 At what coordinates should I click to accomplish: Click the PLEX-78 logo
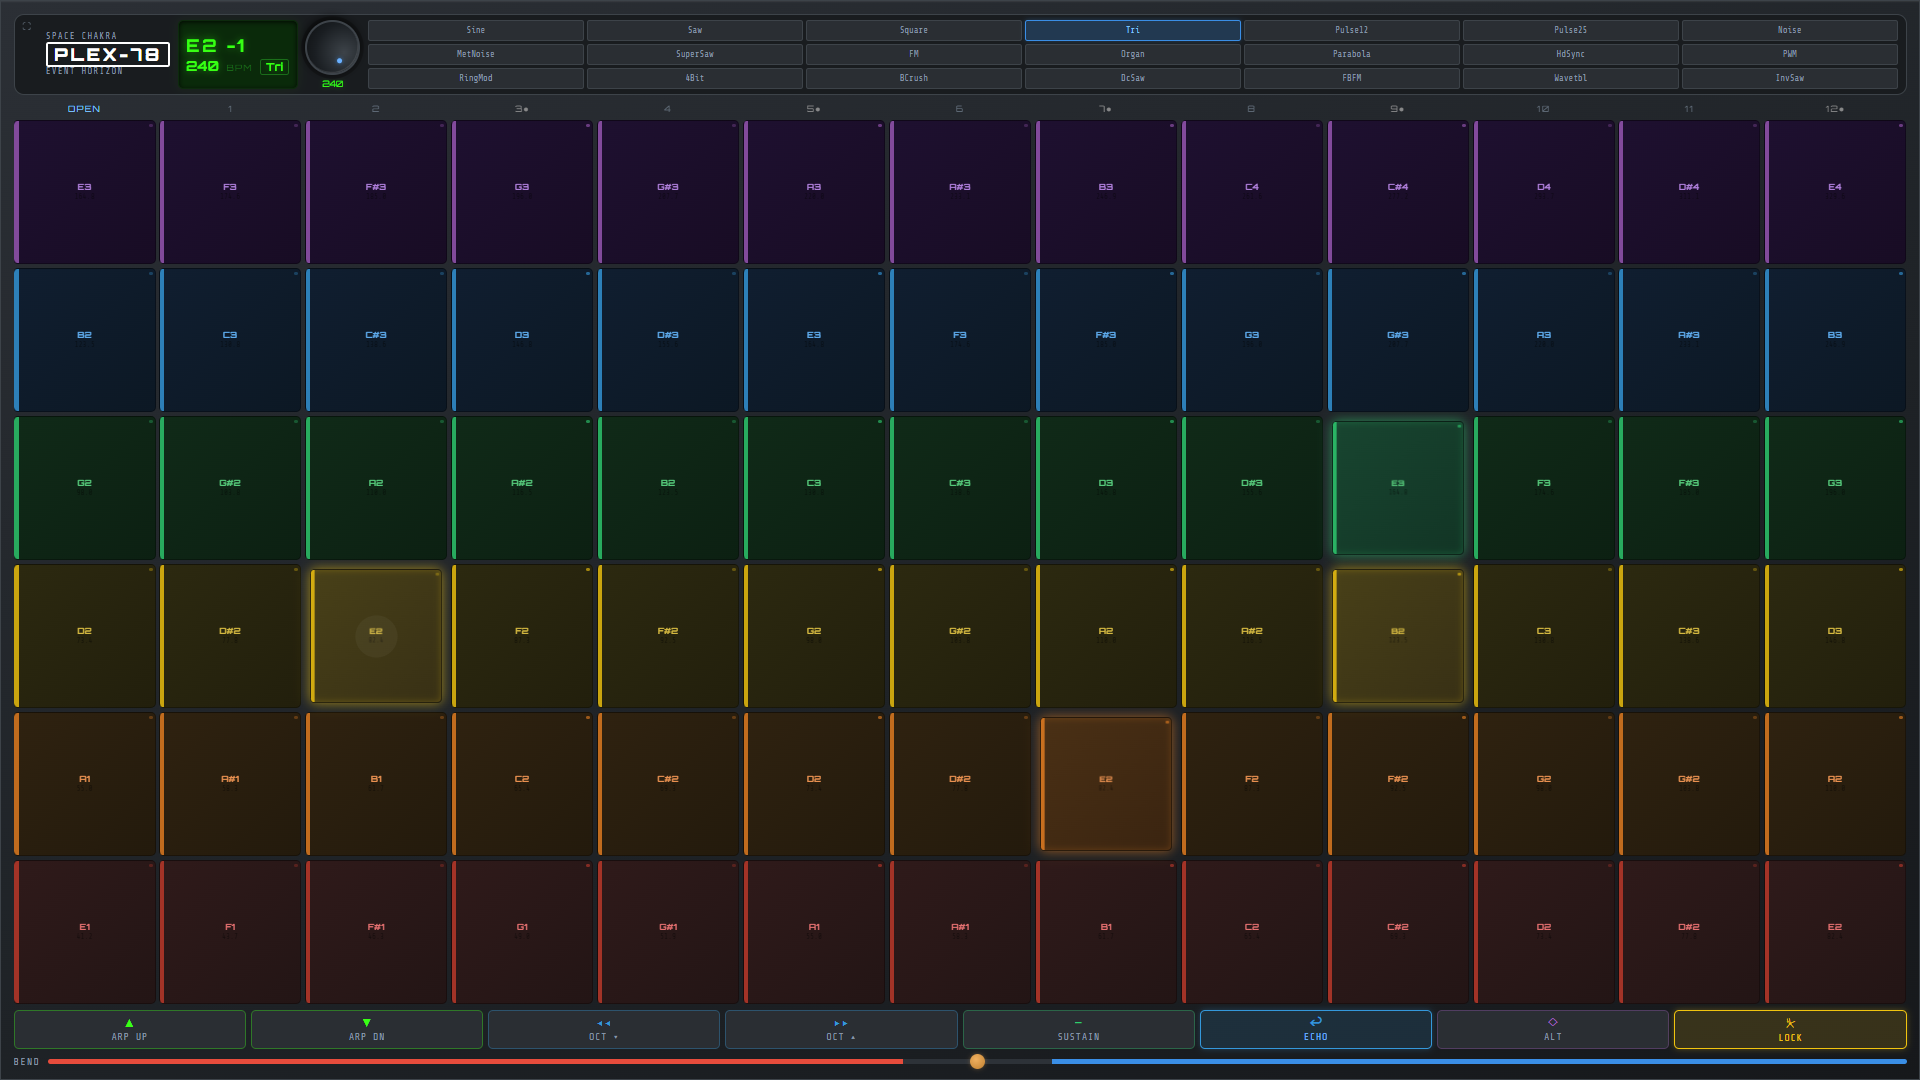pyautogui.click(x=107, y=55)
